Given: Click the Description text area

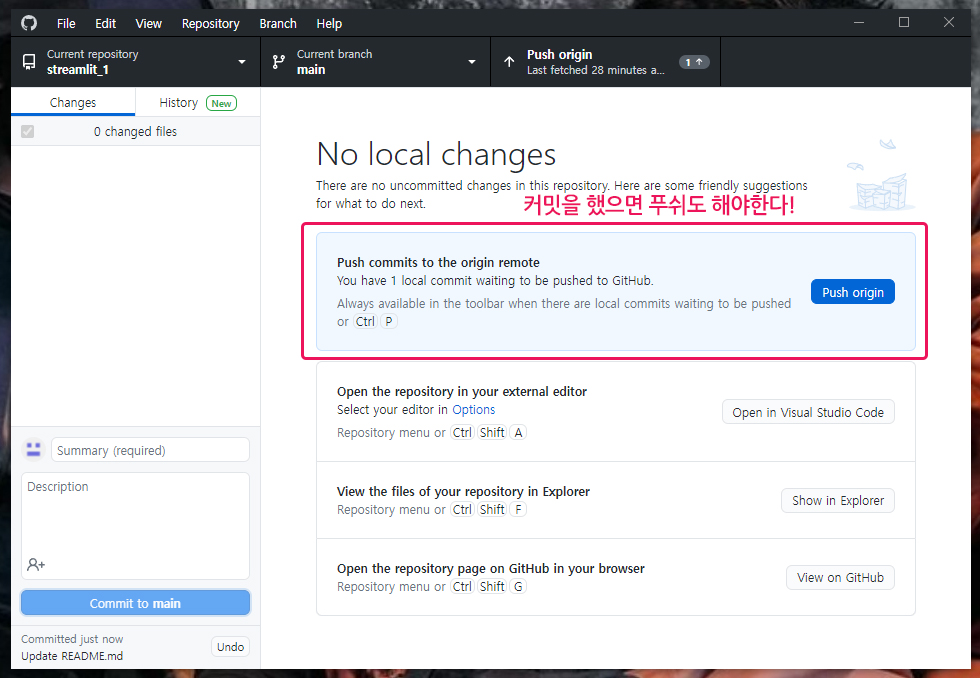Looking at the screenshot, I should pyautogui.click(x=136, y=526).
